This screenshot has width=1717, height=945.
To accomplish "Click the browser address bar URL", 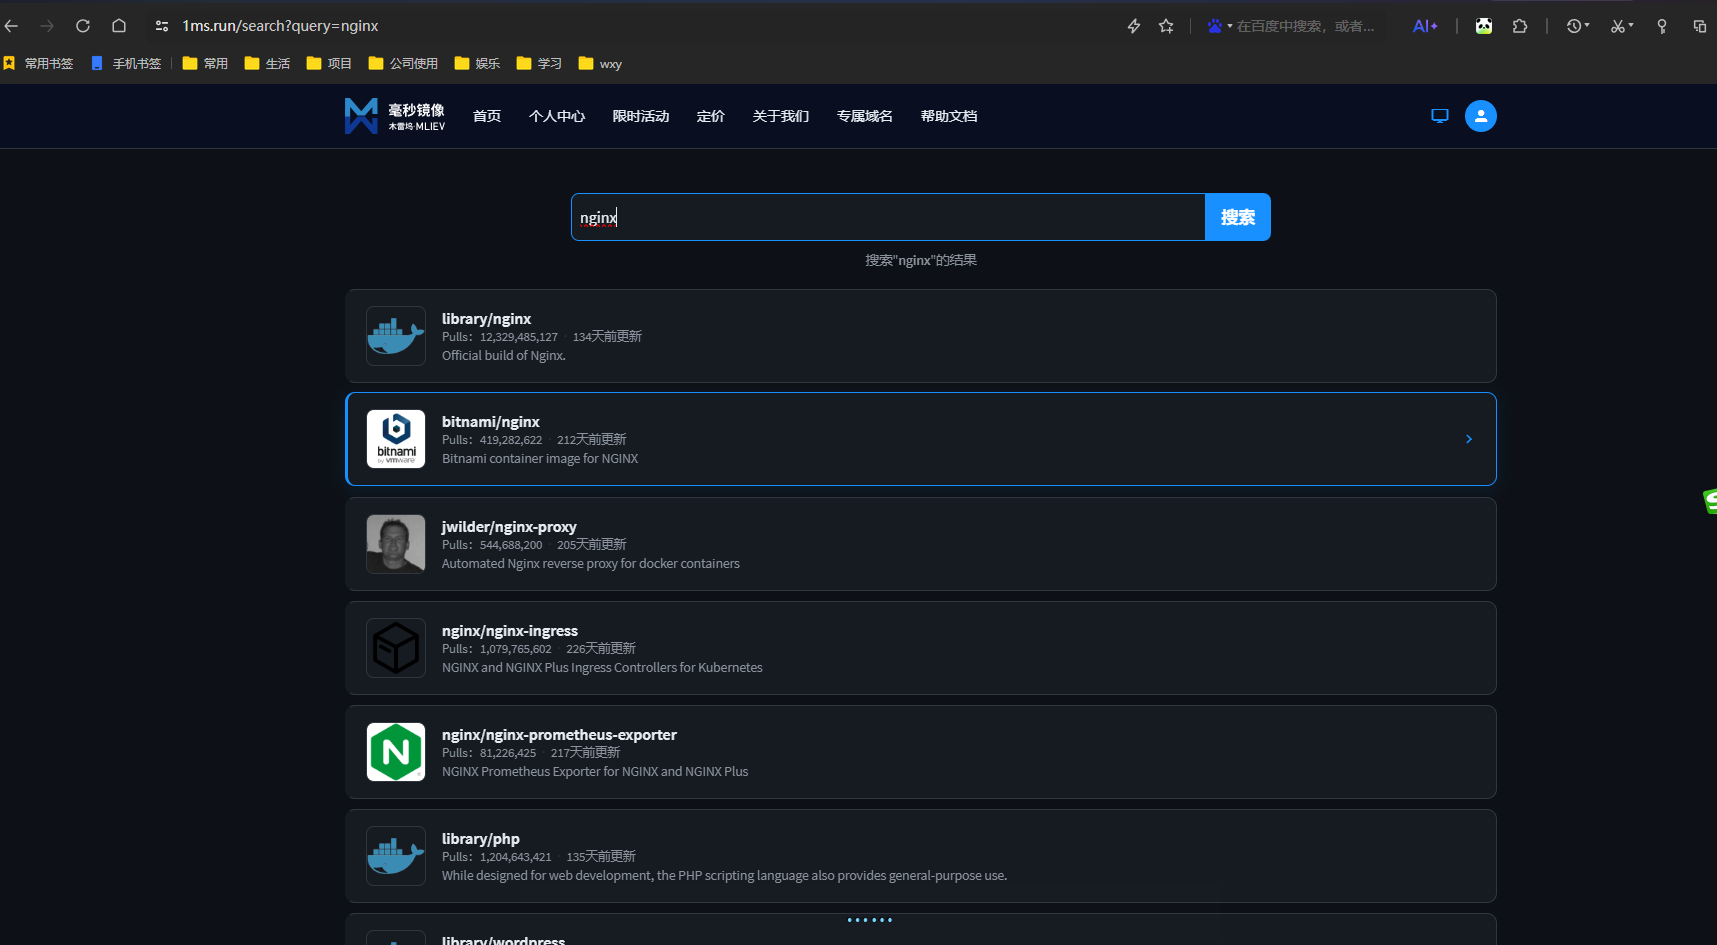I will [280, 26].
